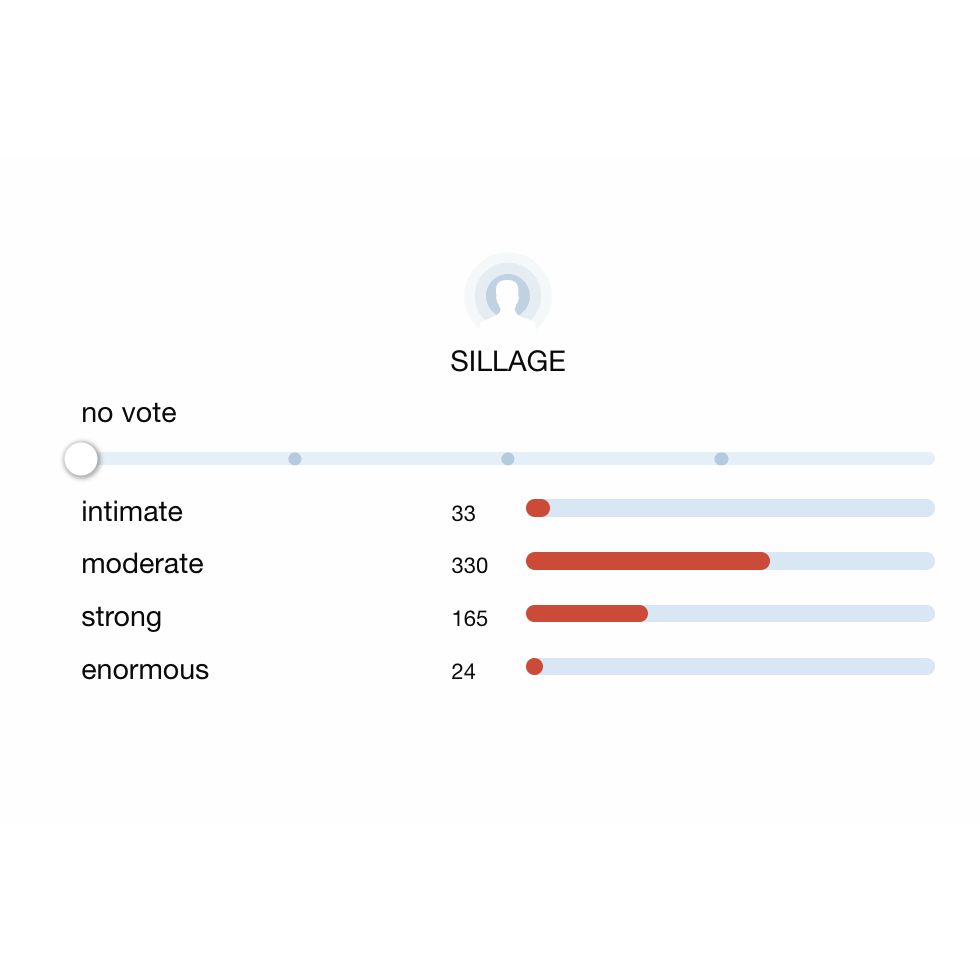
Task: Pick the 'enormous' rating label
Action: click(145, 669)
